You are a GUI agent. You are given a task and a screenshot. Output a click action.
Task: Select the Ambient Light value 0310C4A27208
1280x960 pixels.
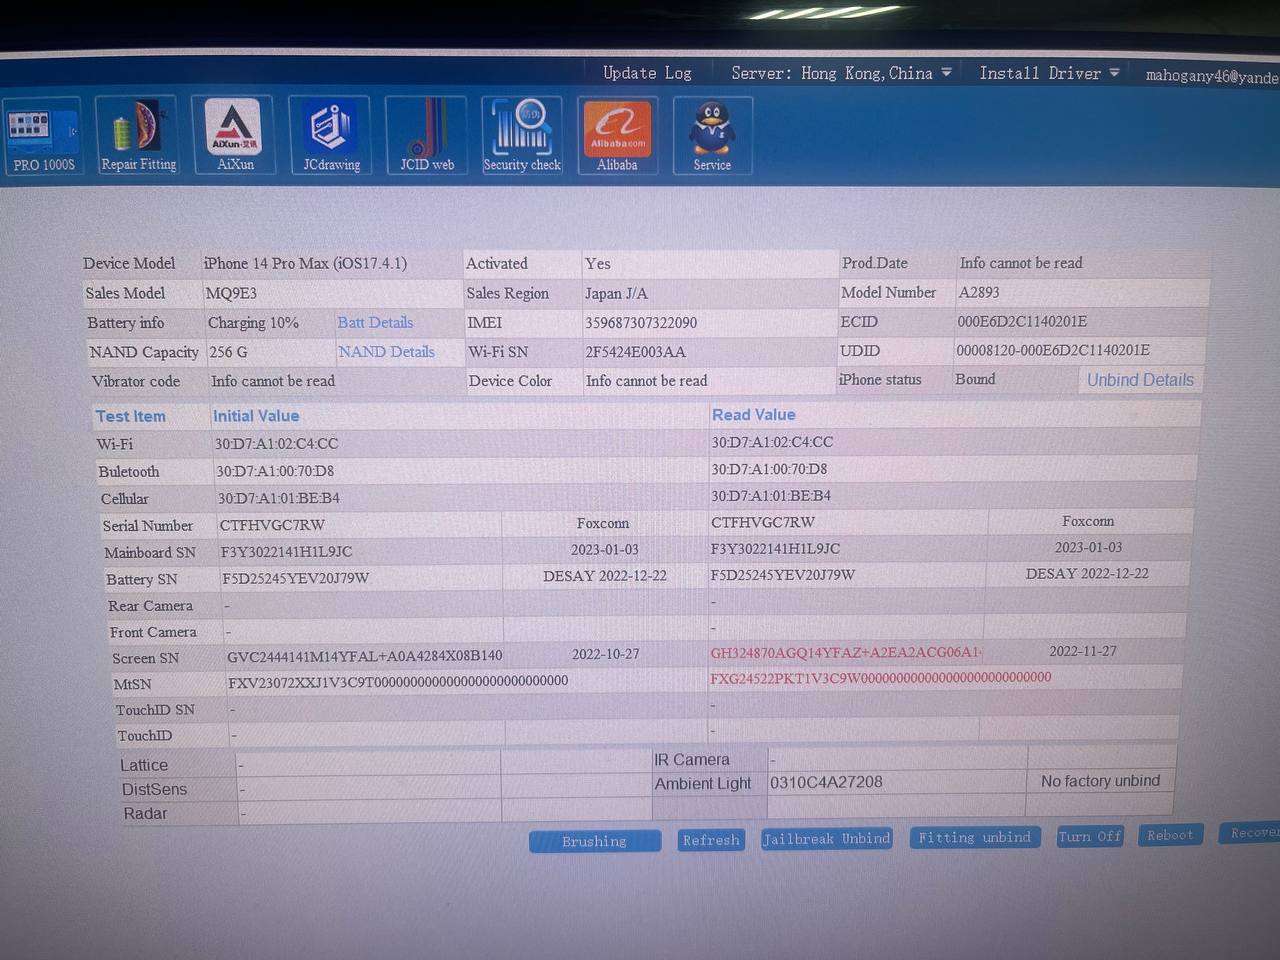pyautogui.click(x=826, y=782)
